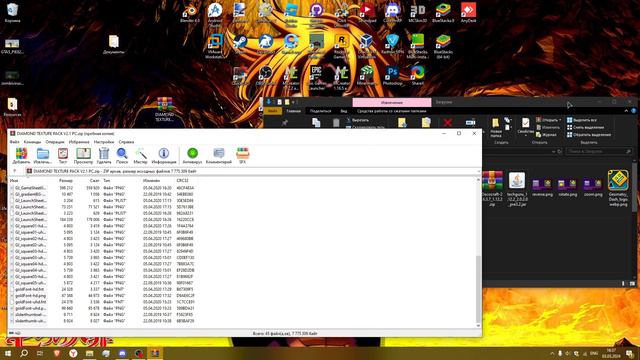
Task: Open Свойства in Explorer ribbon
Action: pos(525,127)
